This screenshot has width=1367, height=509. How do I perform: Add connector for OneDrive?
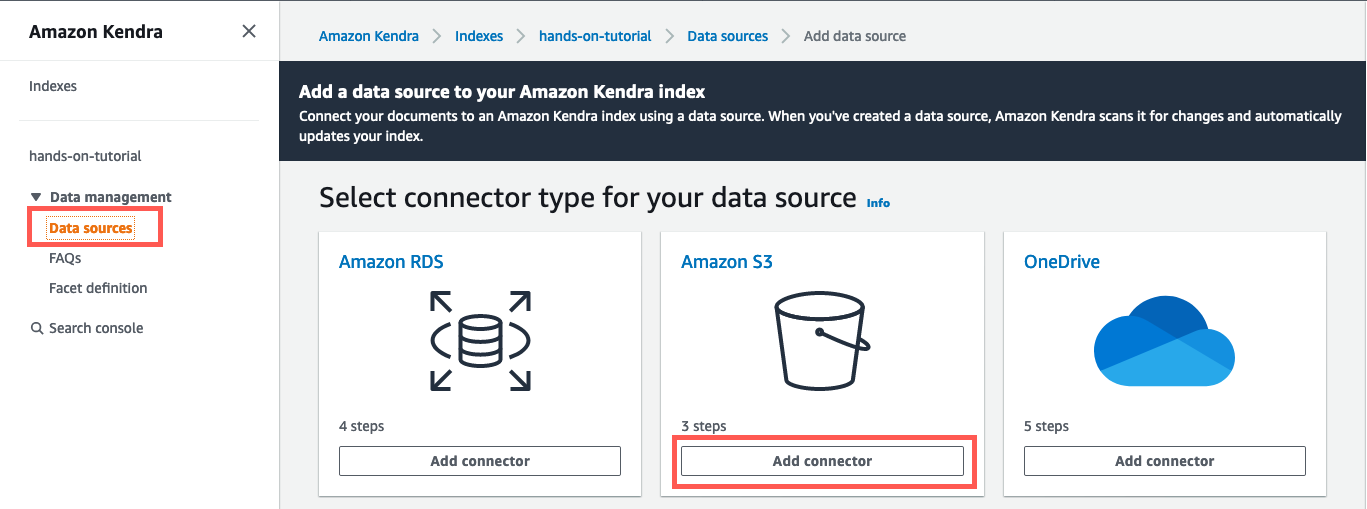pyautogui.click(x=1164, y=461)
